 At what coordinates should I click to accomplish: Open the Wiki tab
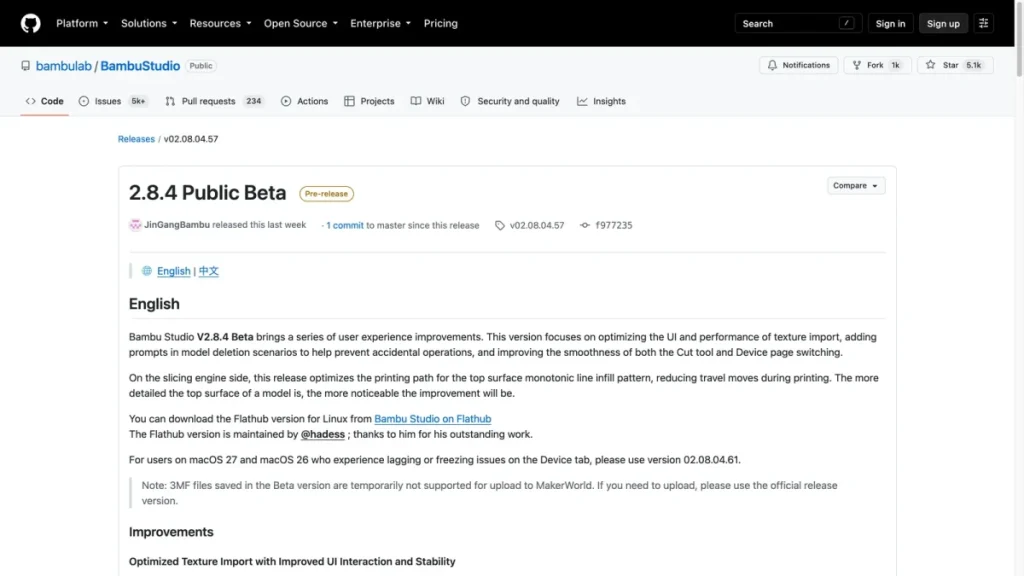tap(428, 101)
